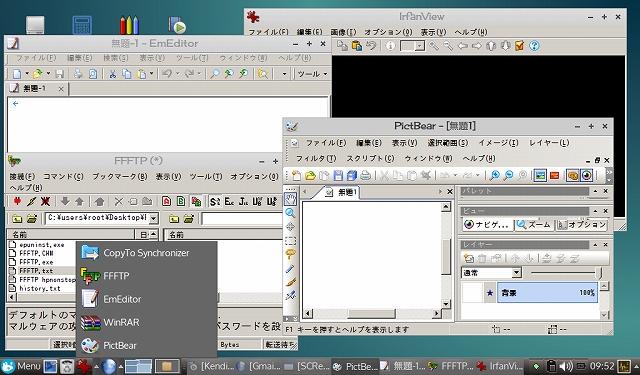Launch WinRAR from popup launcher list

(x=146, y=322)
